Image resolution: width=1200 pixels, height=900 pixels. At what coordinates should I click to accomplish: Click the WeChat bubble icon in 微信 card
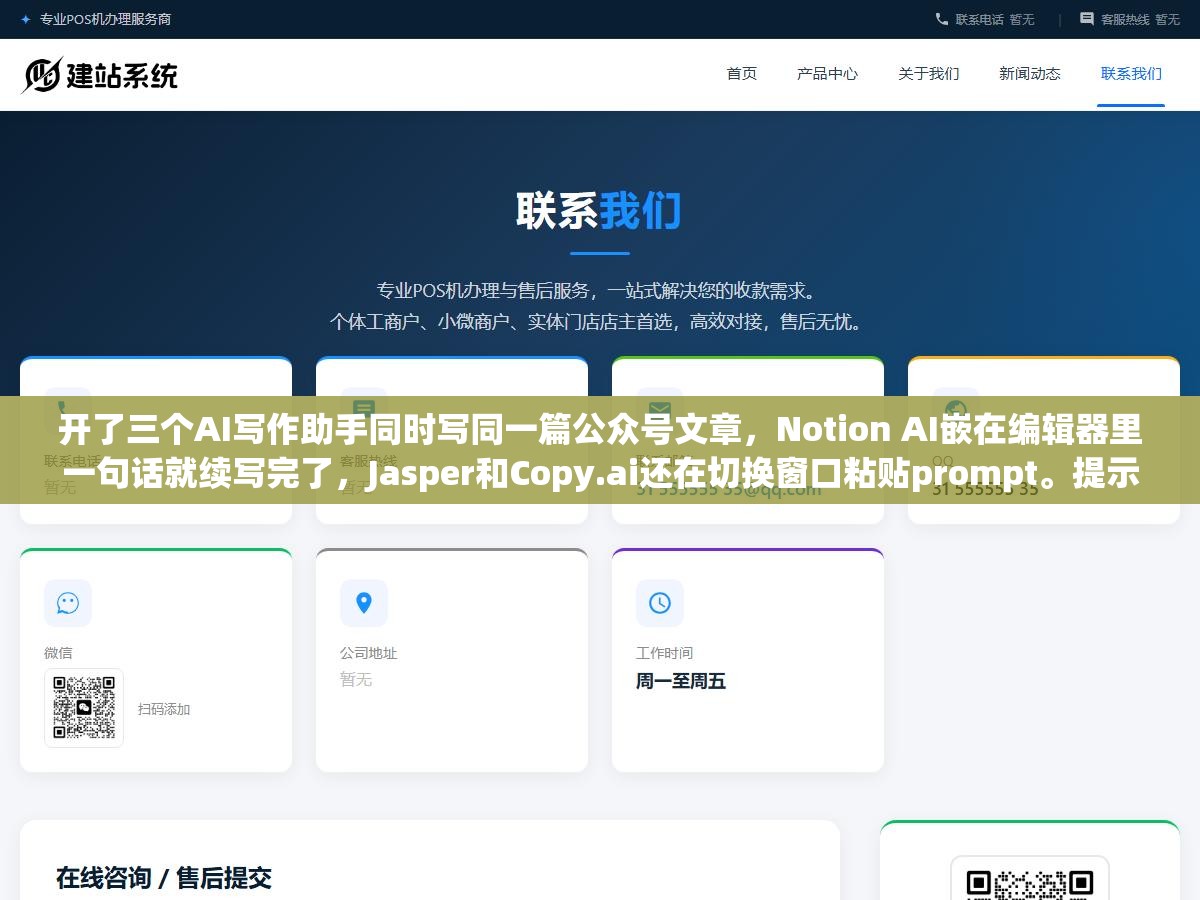click(68, 603)
